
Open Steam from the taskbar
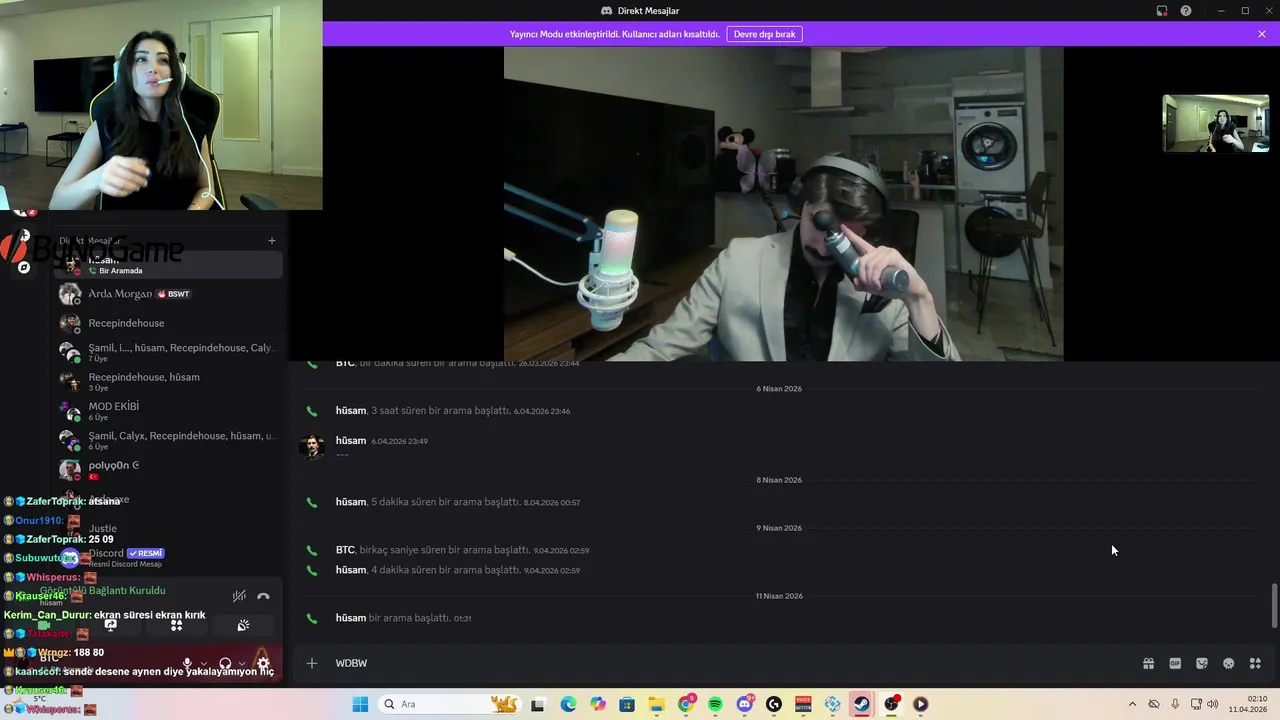pos(862,704)
